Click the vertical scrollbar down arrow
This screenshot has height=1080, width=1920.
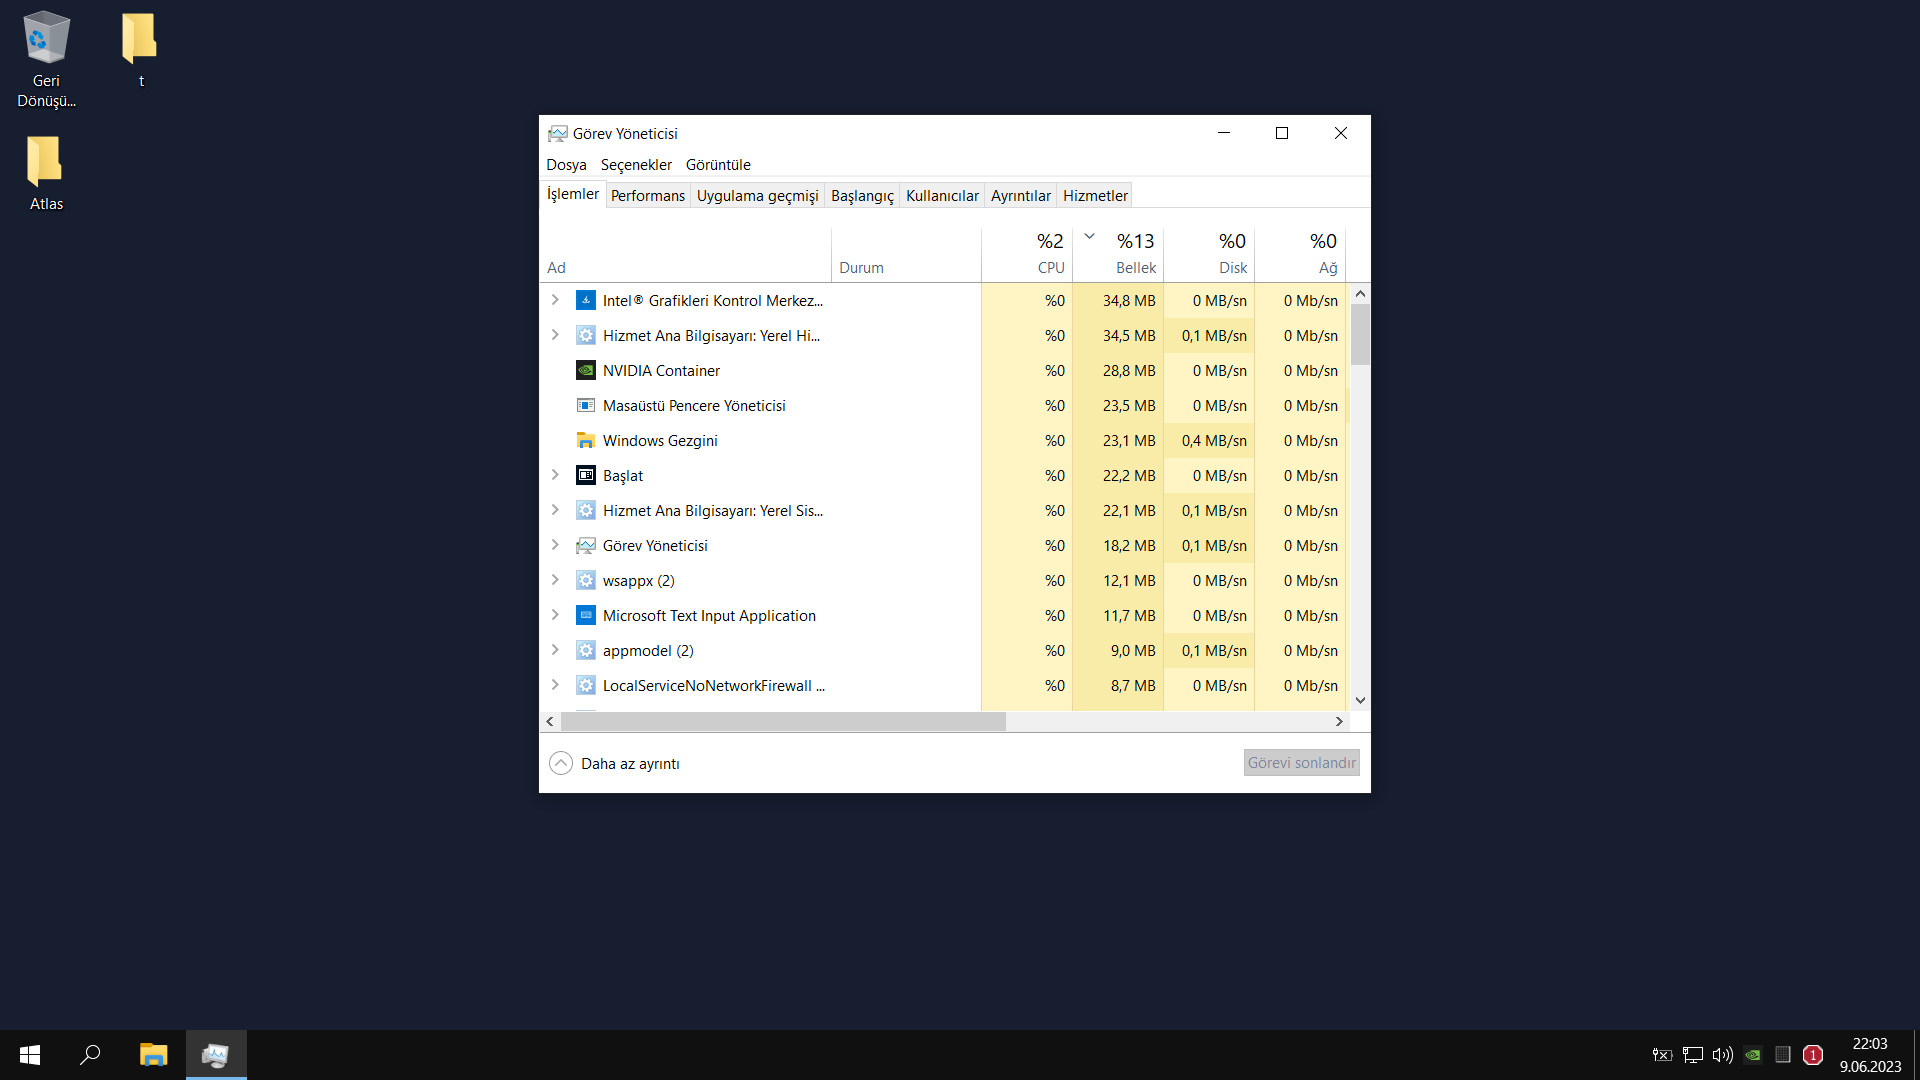tap(1360, 700)
